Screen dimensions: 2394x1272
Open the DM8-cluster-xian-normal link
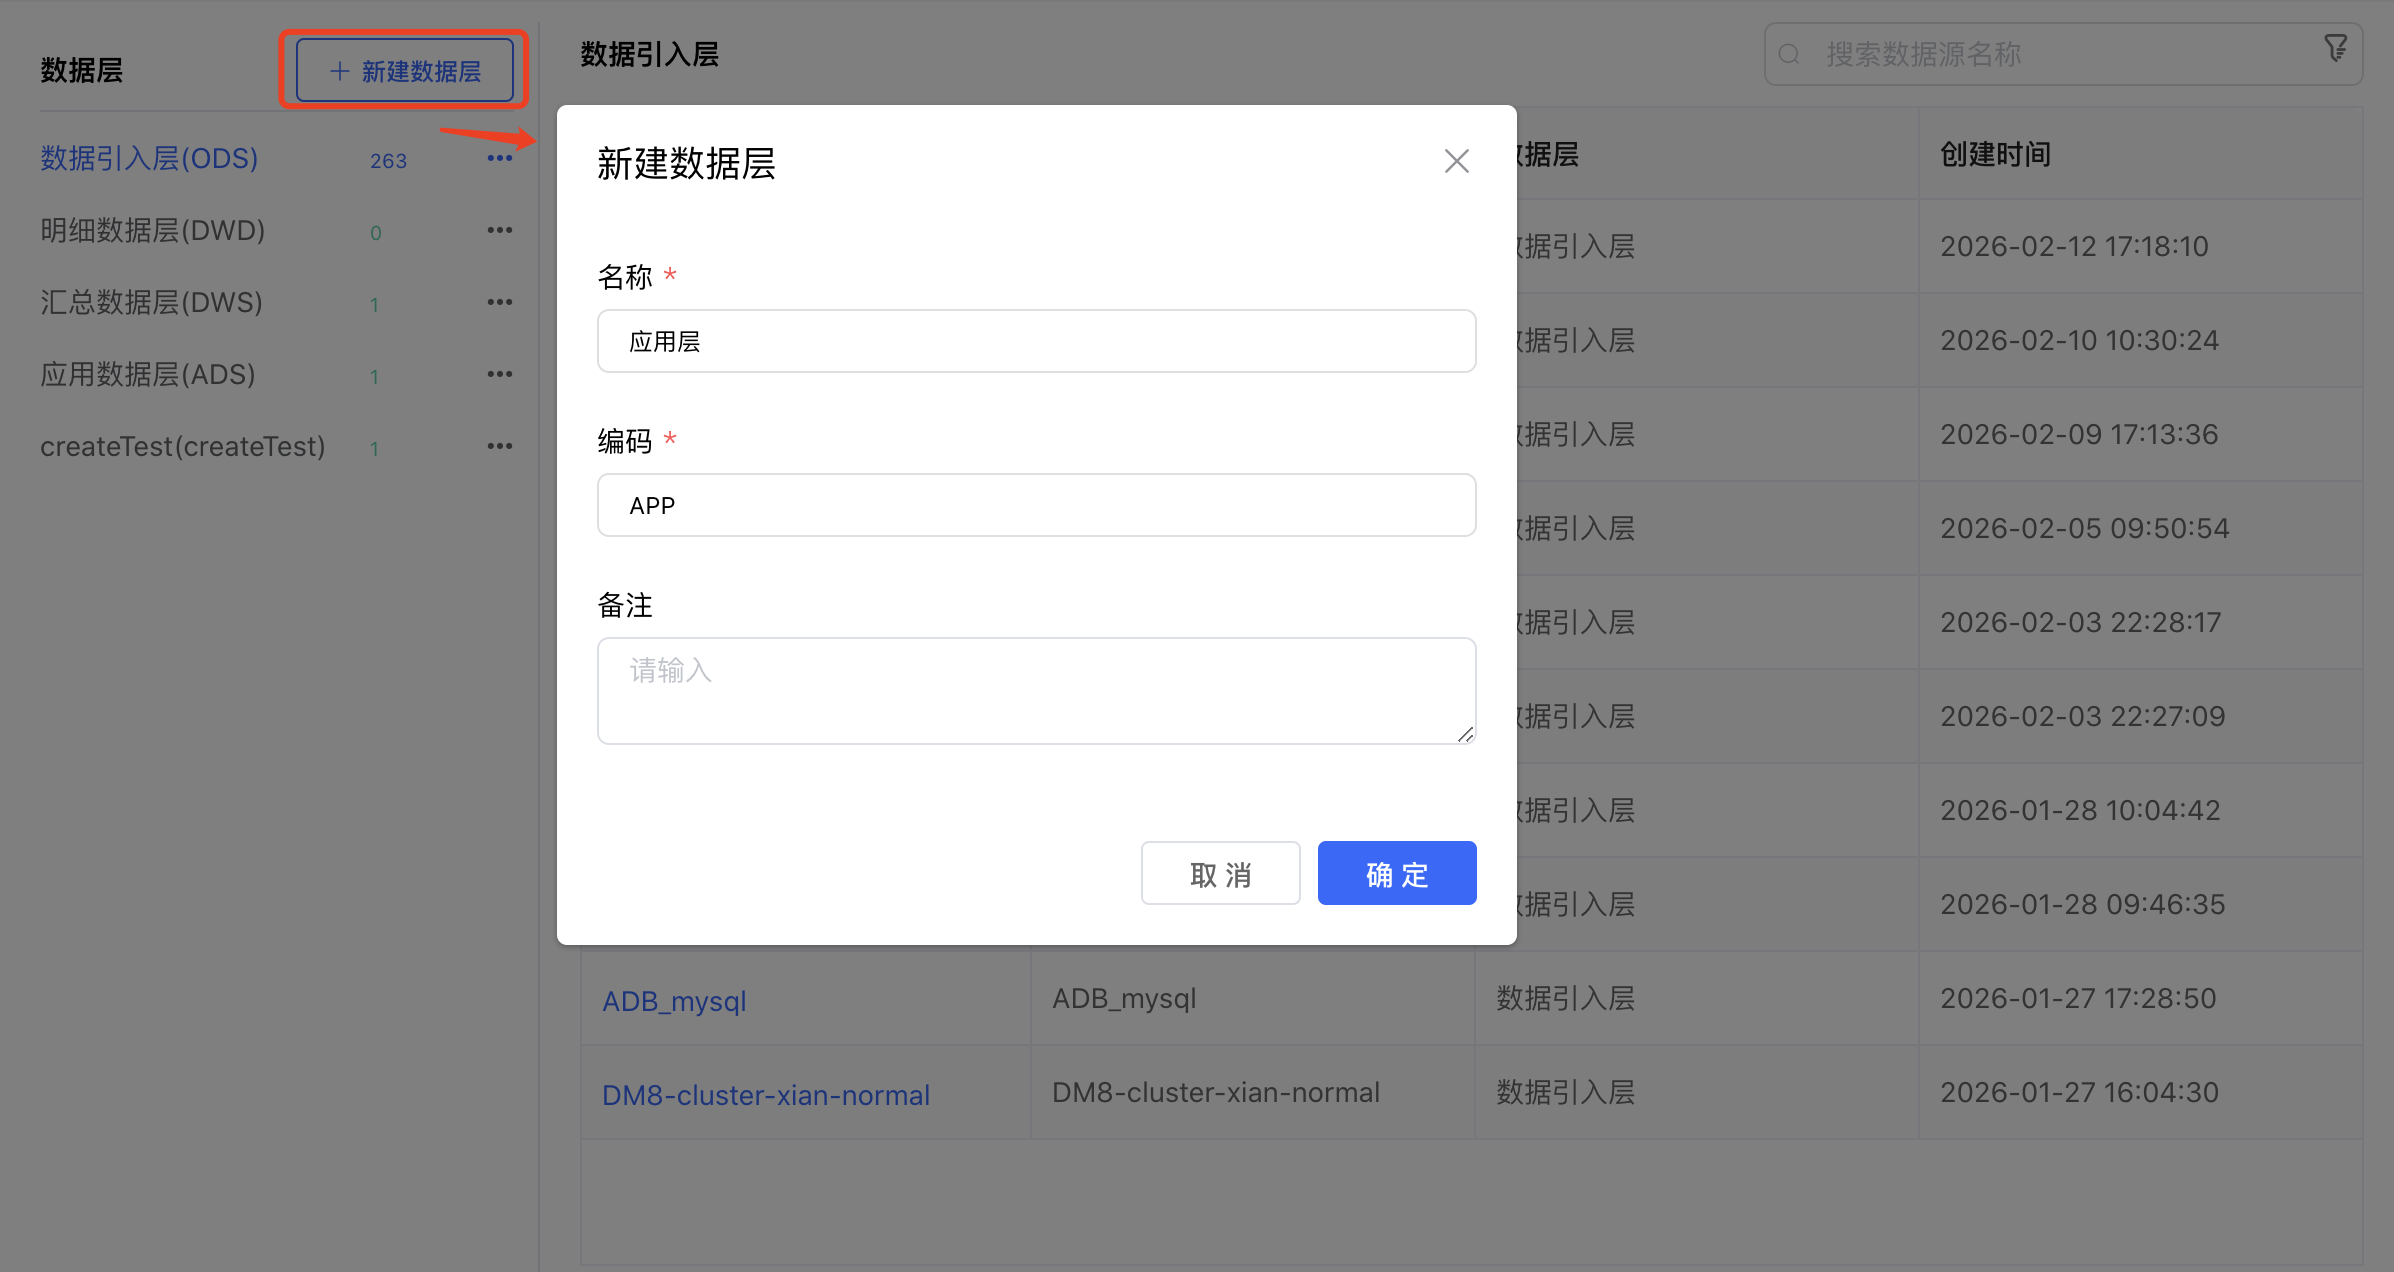point(765,1095)
